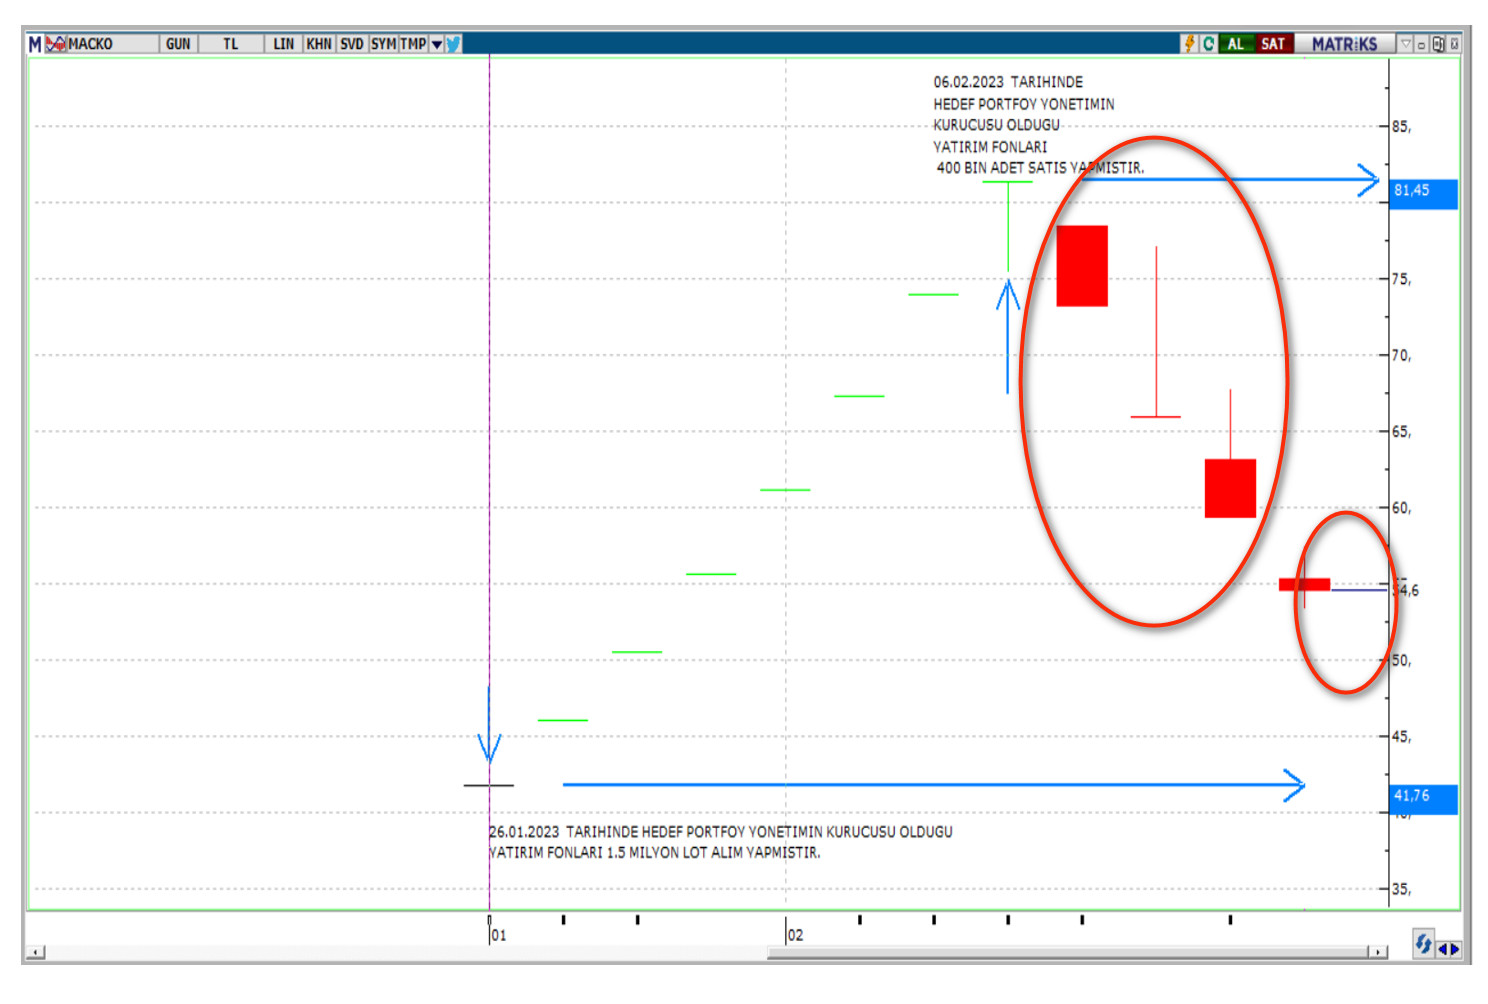This screenshot has width=1488, height=1004.
Task: Click the Twitter bird icon
Action: [454, 44]
